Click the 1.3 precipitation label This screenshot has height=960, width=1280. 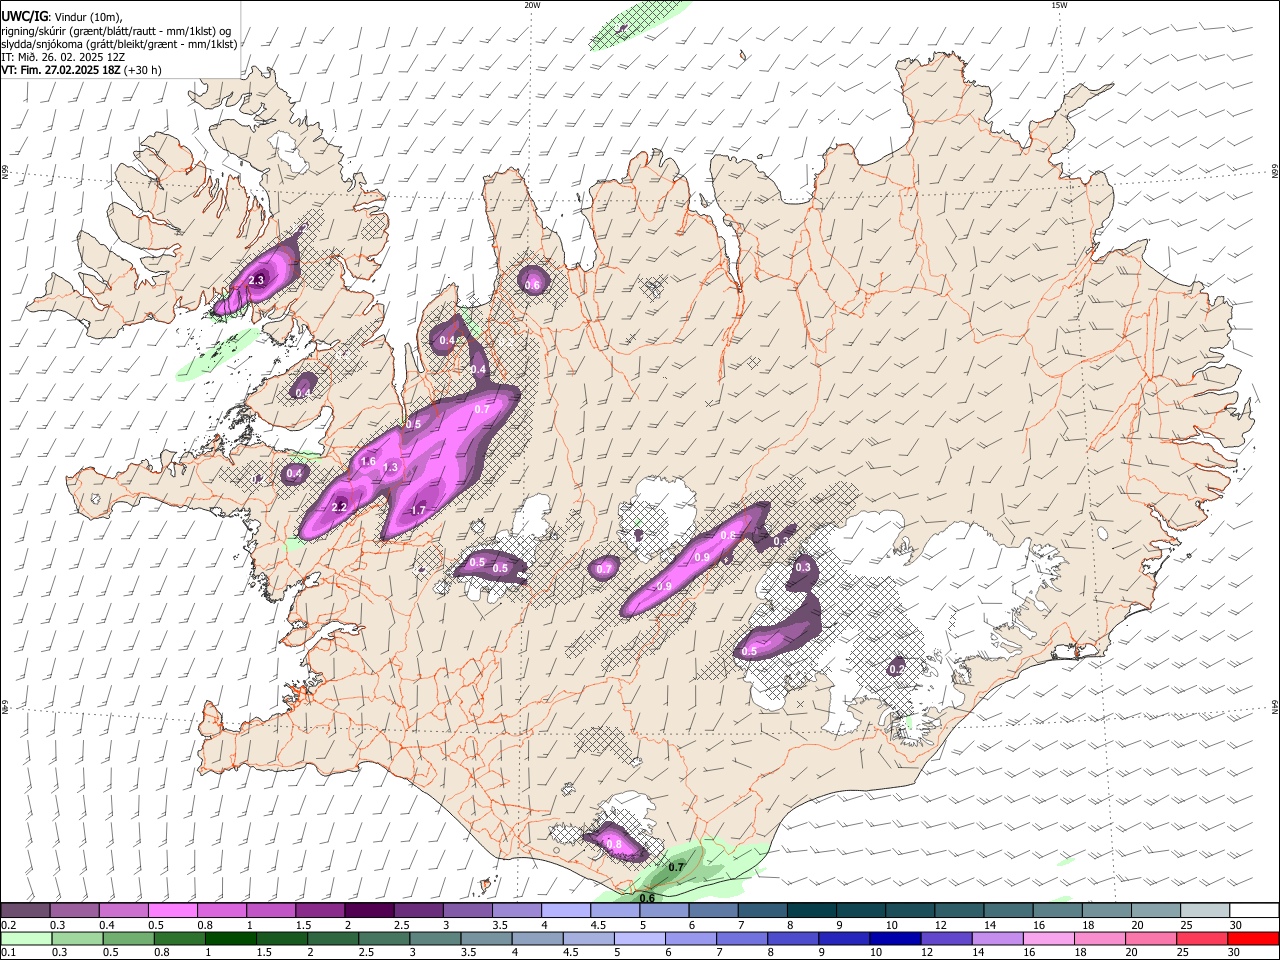pyautogui.click(x=390, y=468)
